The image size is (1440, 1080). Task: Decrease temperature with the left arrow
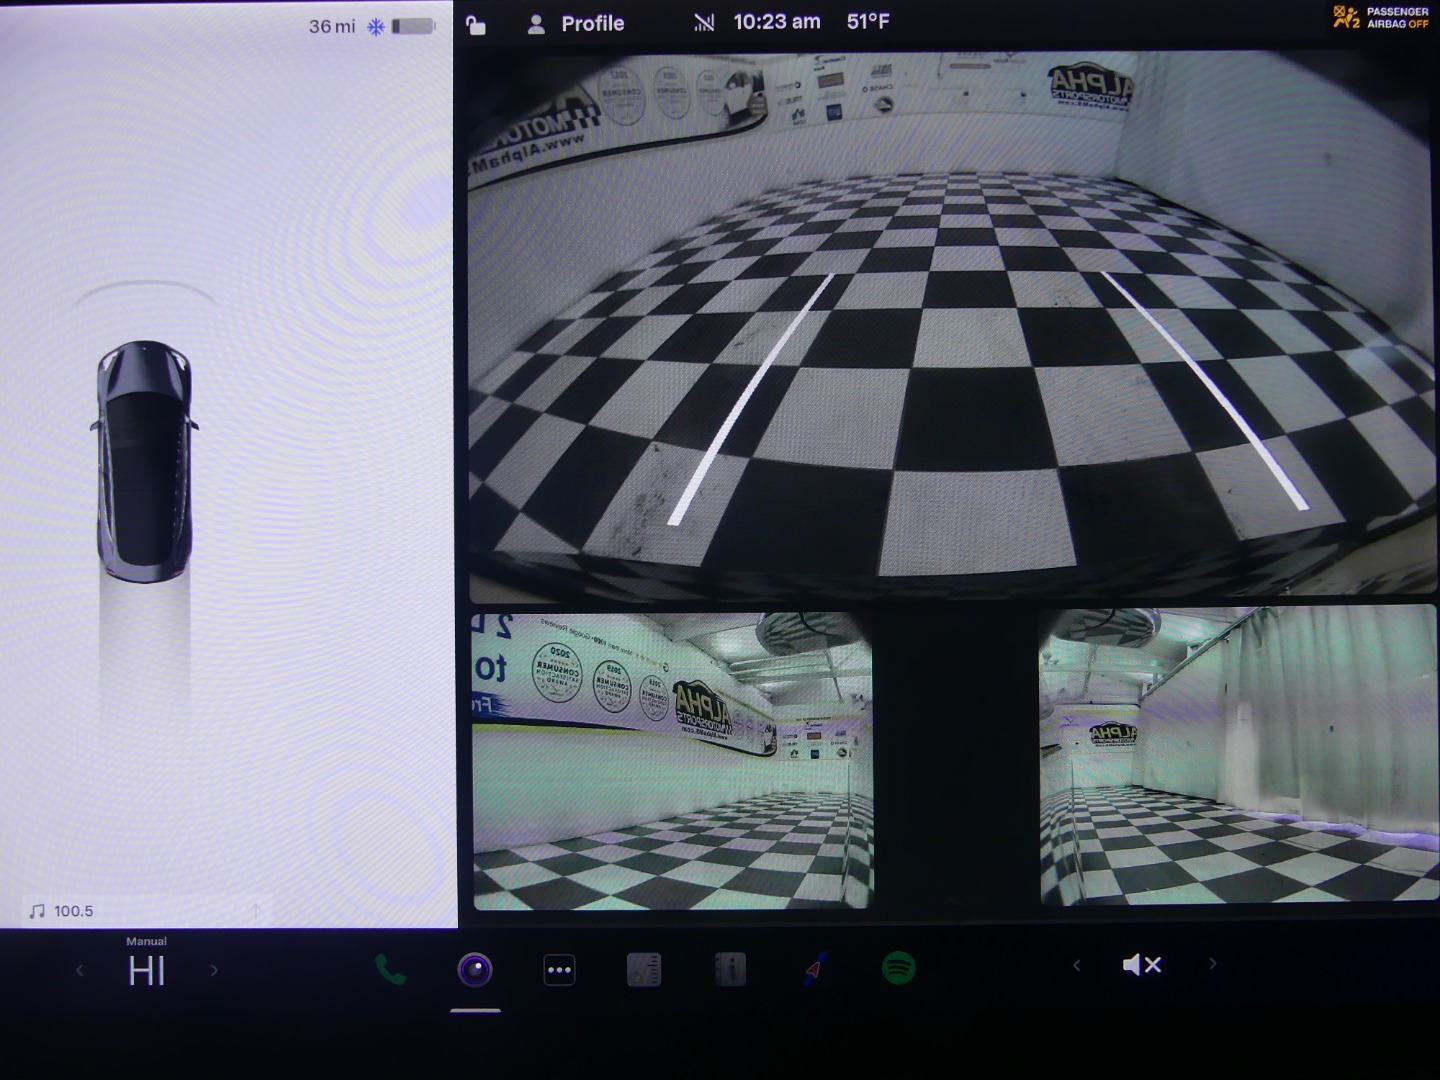point(80,971)
